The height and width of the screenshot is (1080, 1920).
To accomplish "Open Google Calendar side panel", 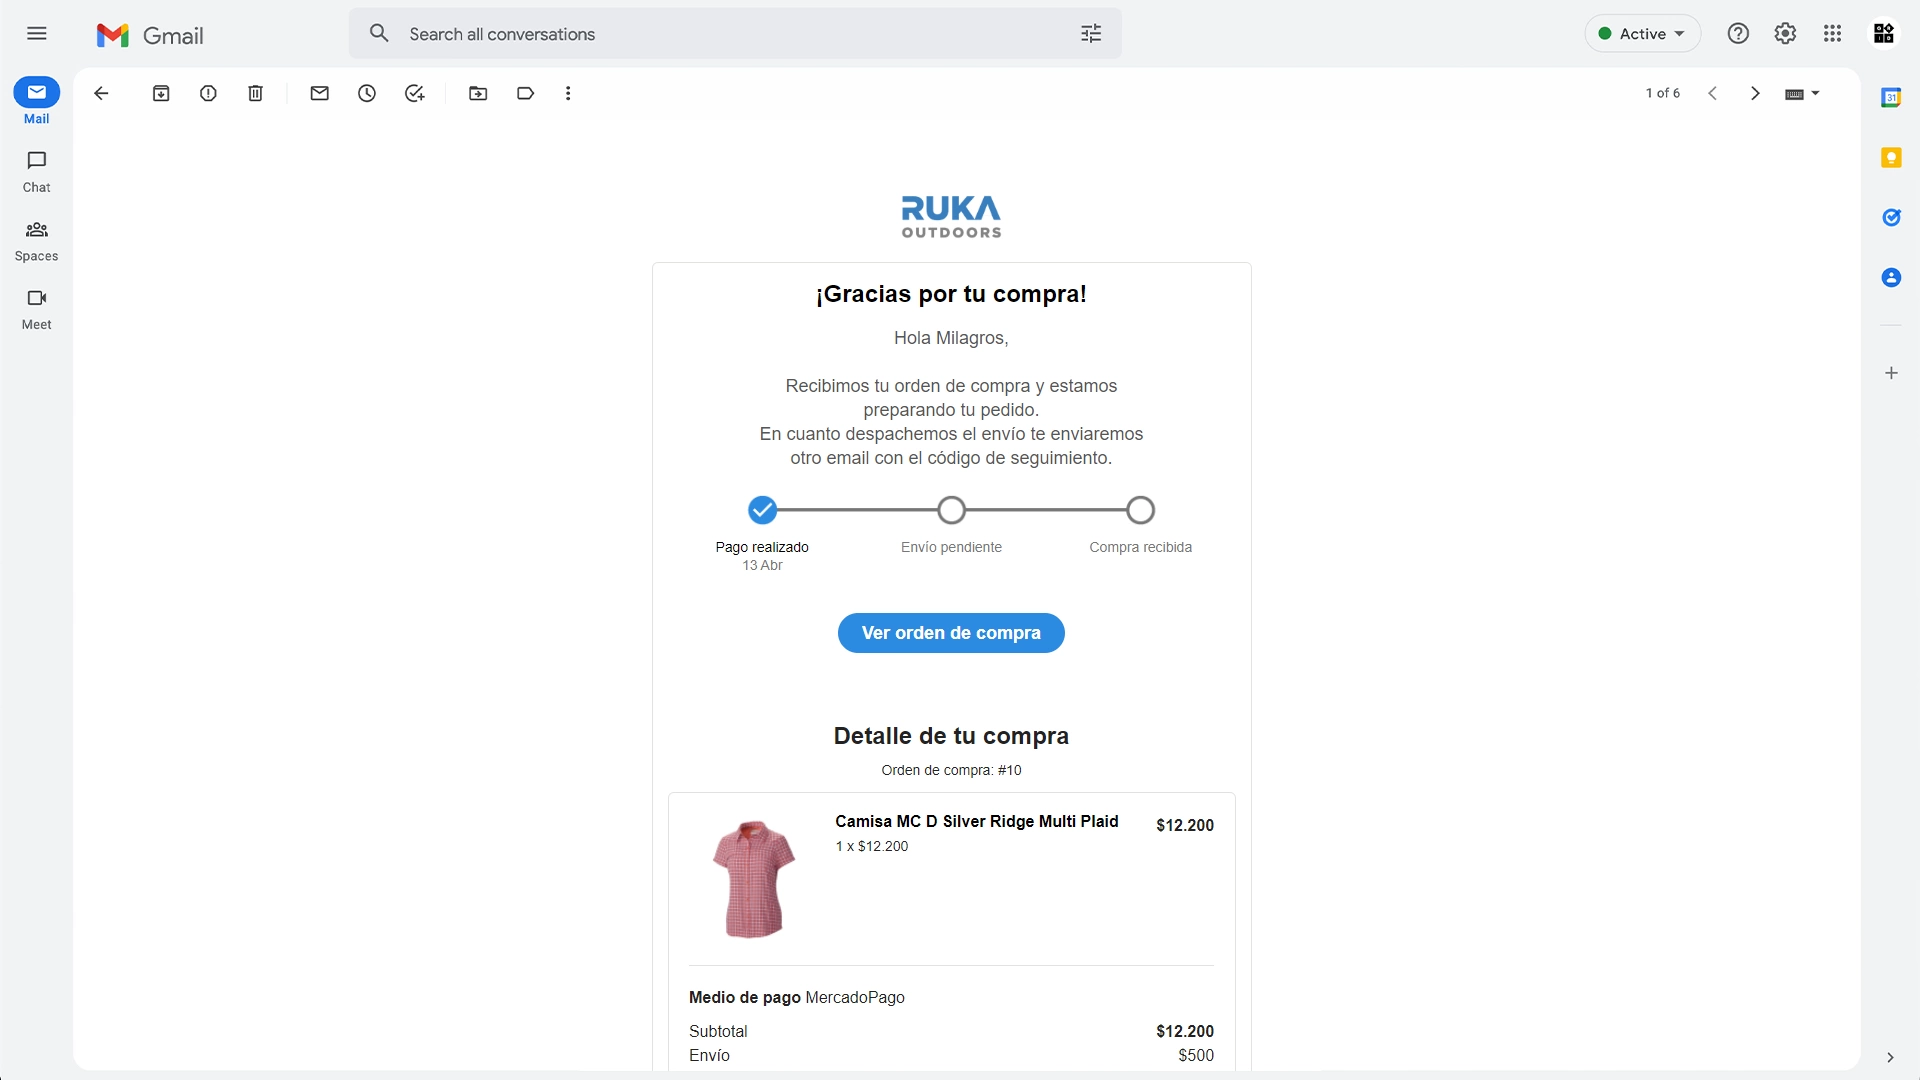I will pos(1891,98).
